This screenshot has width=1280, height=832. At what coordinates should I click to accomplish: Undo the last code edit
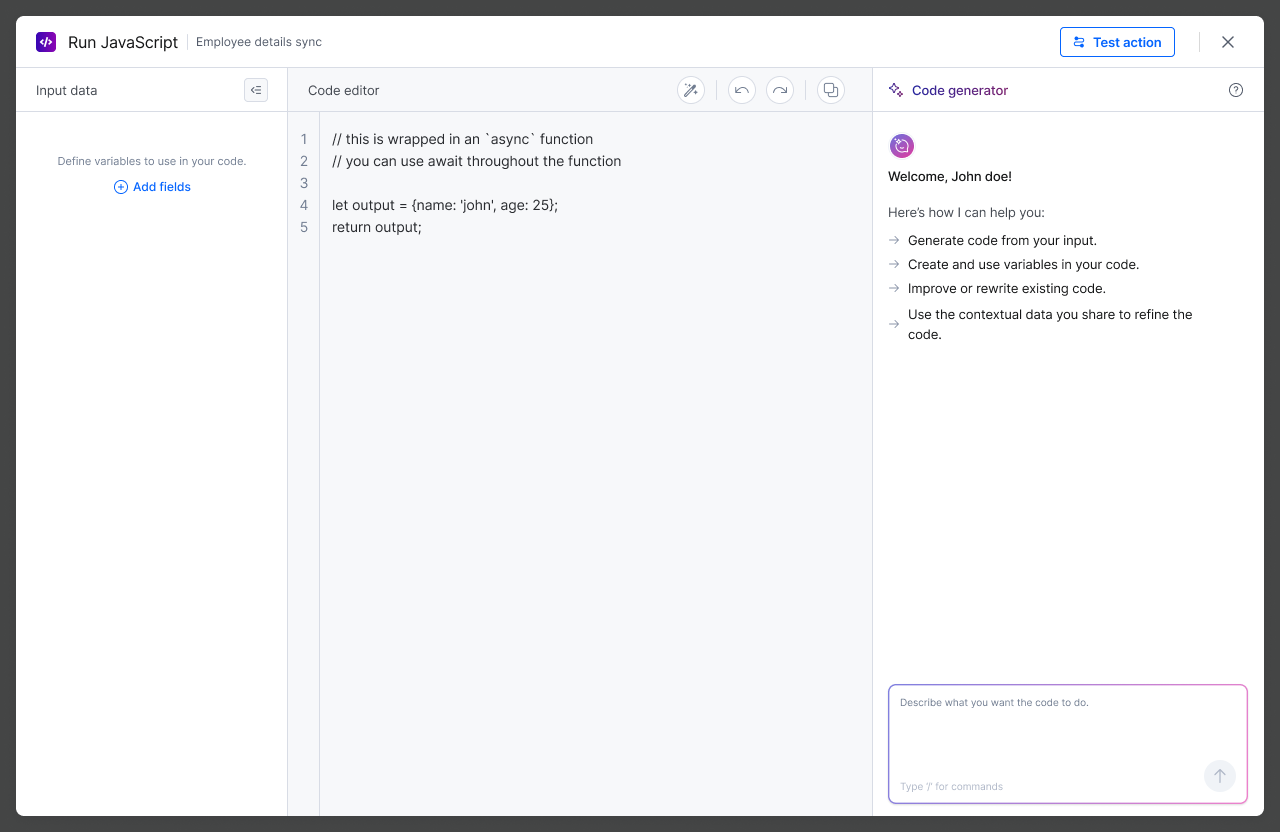741,90
